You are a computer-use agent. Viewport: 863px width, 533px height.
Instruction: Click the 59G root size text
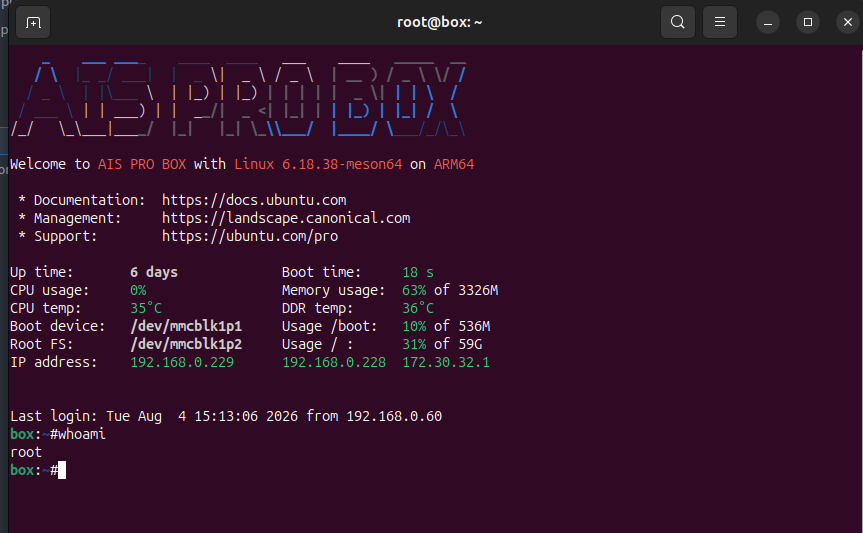click(x=470, y=344)
